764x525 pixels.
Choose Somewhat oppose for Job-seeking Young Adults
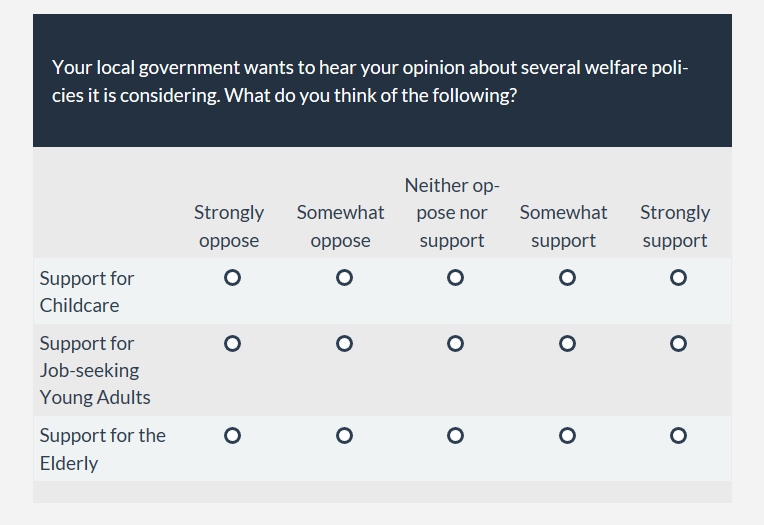(344, 344)
